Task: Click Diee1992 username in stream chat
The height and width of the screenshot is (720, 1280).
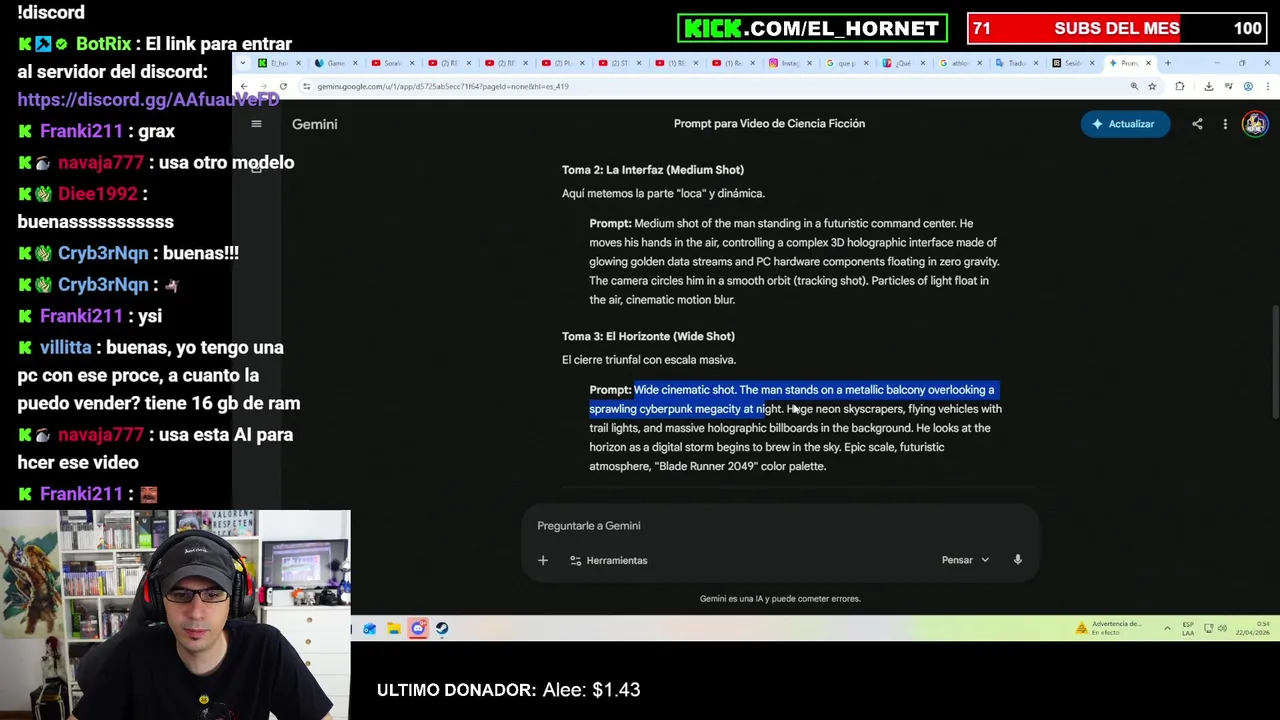Action: point(97,194)
